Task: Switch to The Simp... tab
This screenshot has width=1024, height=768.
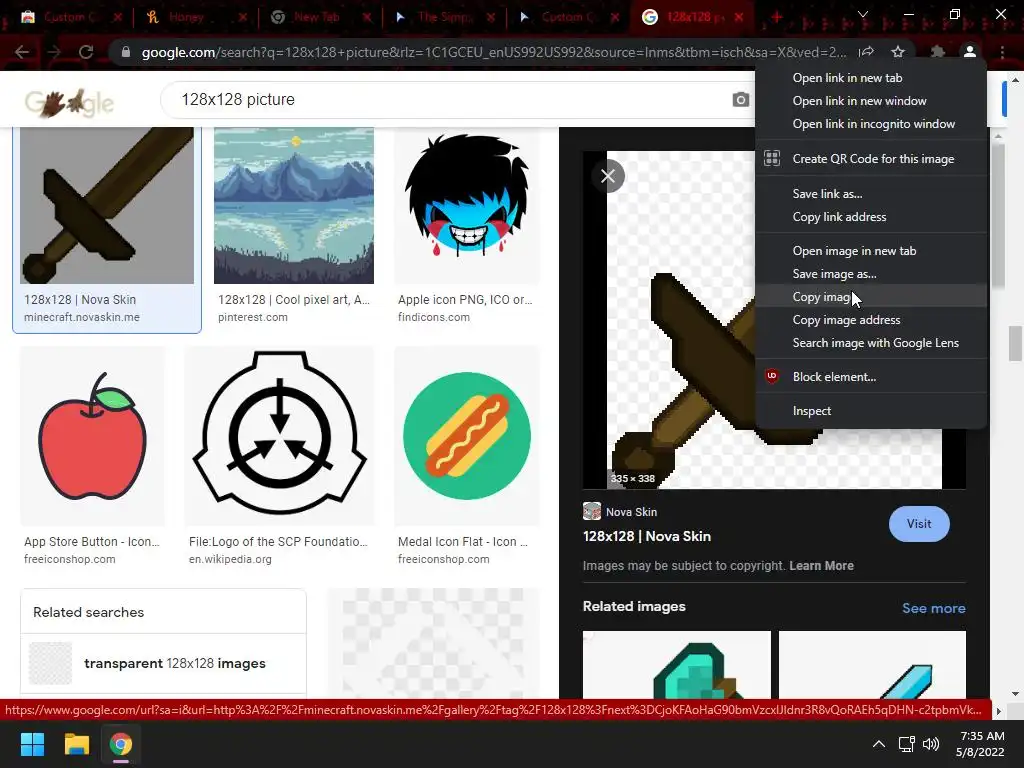Action: pos(444,17)
